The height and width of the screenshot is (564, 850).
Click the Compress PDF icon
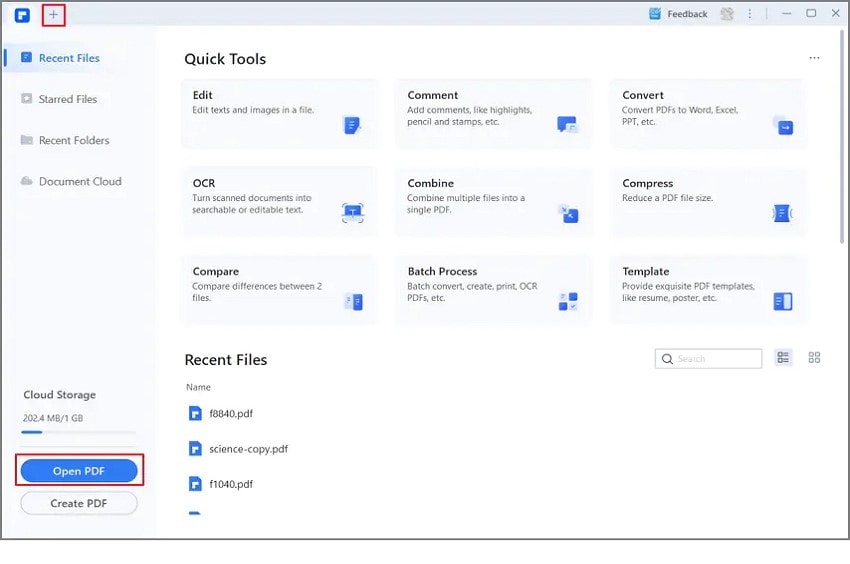pyautogui.click(x=782, y=213)
